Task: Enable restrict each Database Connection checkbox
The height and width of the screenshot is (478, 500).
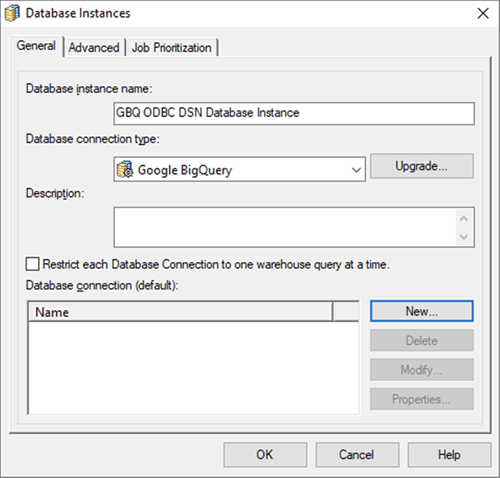Action: (33, 264)
